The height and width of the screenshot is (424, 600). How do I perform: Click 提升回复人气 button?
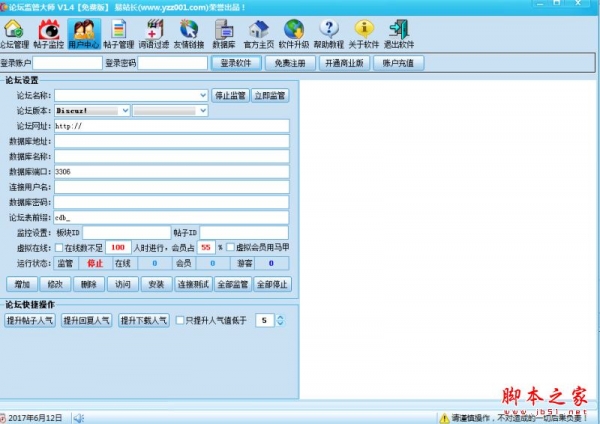(x=86, y=320)
